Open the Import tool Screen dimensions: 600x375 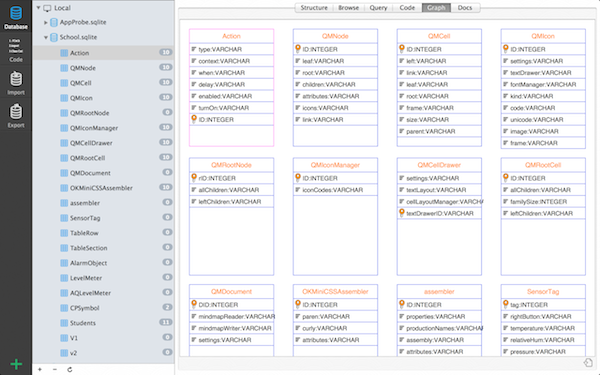(16, 83)
